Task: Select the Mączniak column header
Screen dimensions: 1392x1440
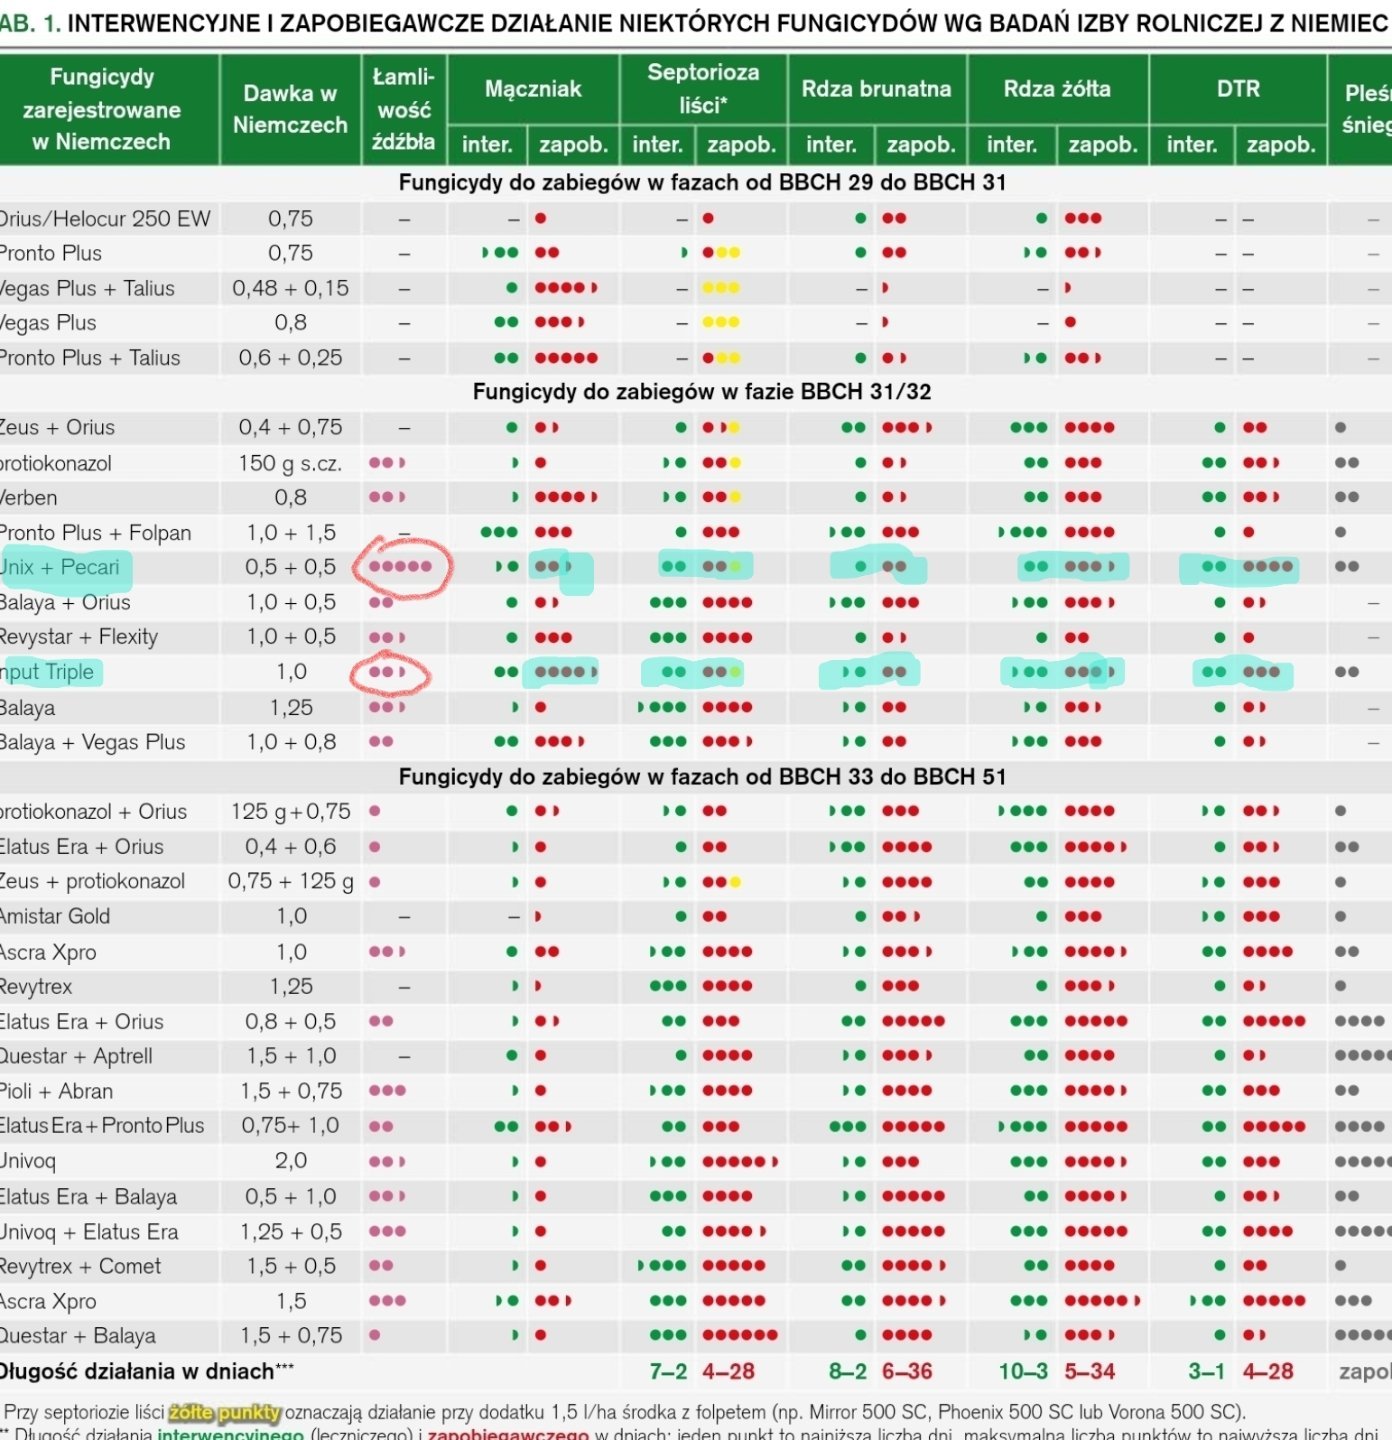Action: (x=533, y=89)
